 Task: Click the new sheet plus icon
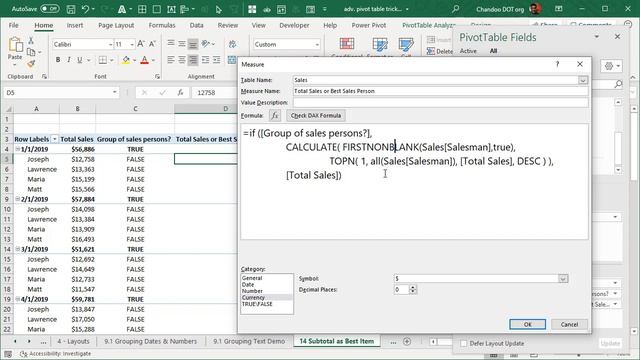pyautogui.click(x=407, y=342)
